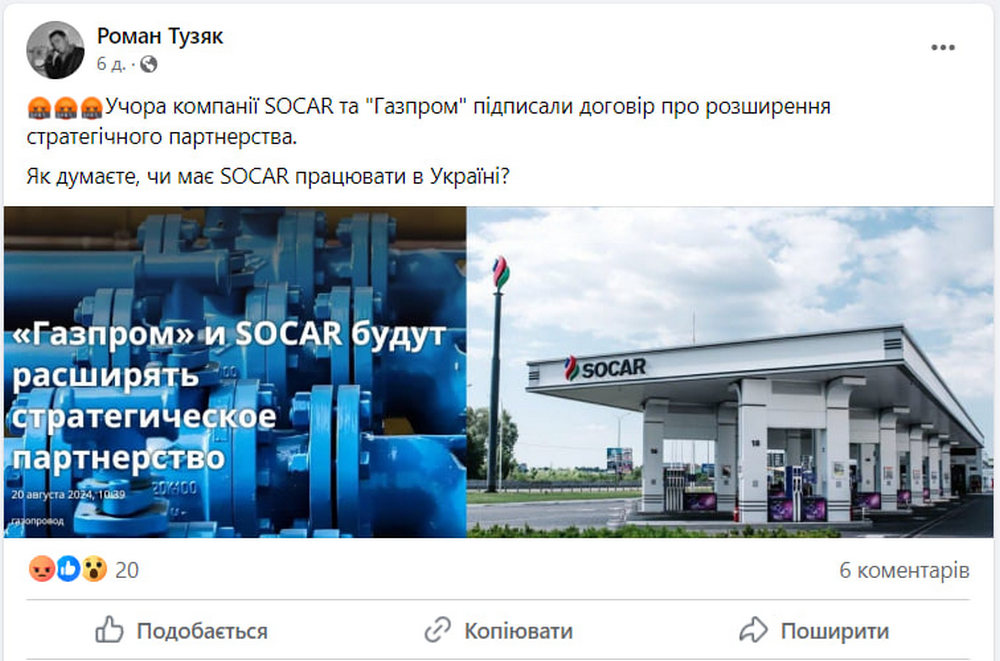
Task: Share the post using Поширити
Action: (814, 630)
